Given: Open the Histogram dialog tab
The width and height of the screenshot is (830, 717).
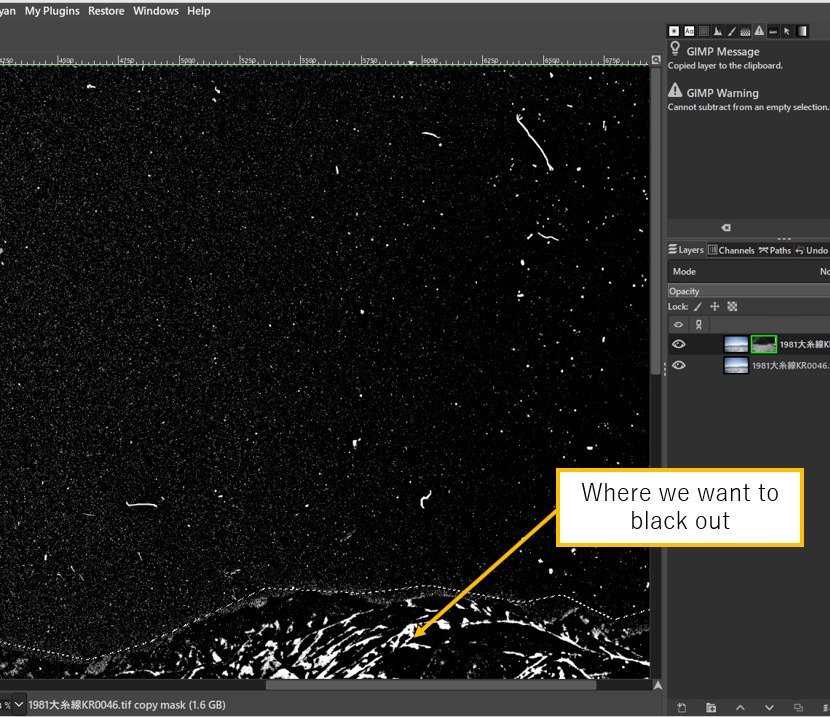Looking at the screenshot, I should click(x=717, y=31).
